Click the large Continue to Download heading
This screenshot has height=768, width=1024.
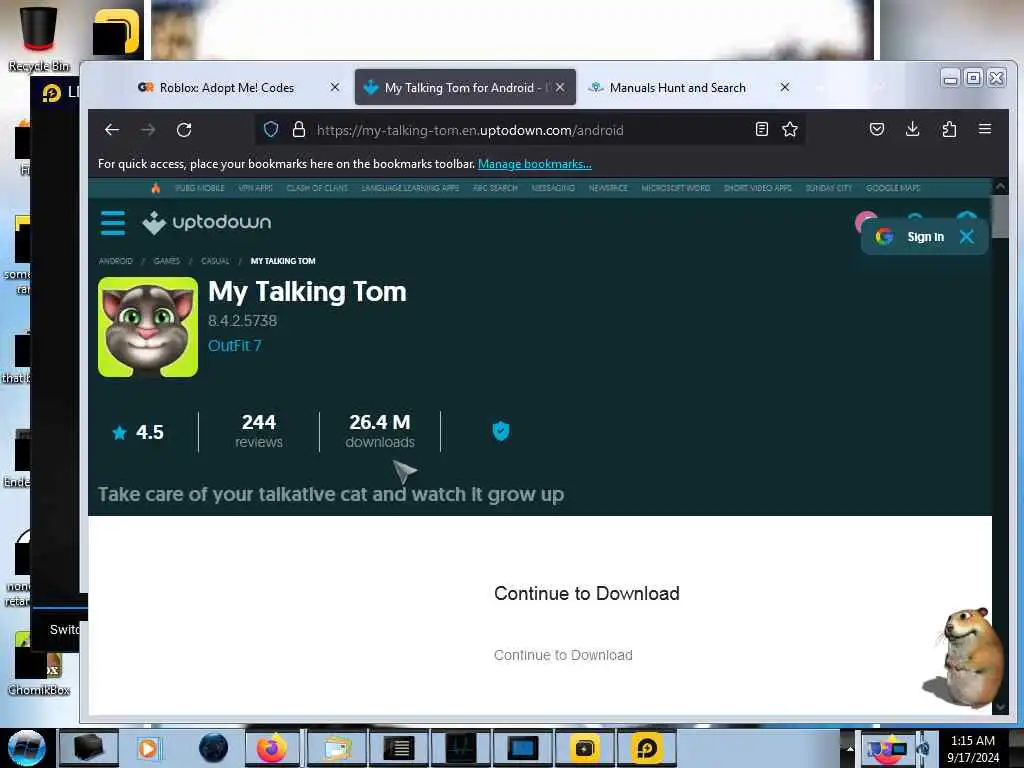click(x=586, y=594)
